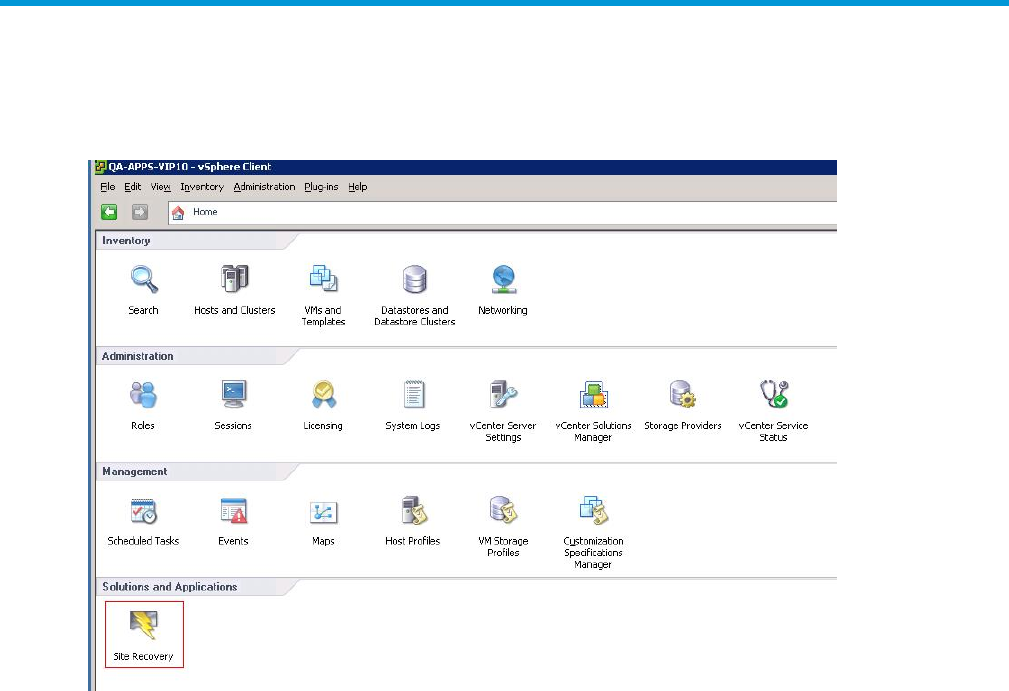Open the Edit menu
Image resolution: width=1009 pixels, height=691 pixels.
tap(133, 187)
